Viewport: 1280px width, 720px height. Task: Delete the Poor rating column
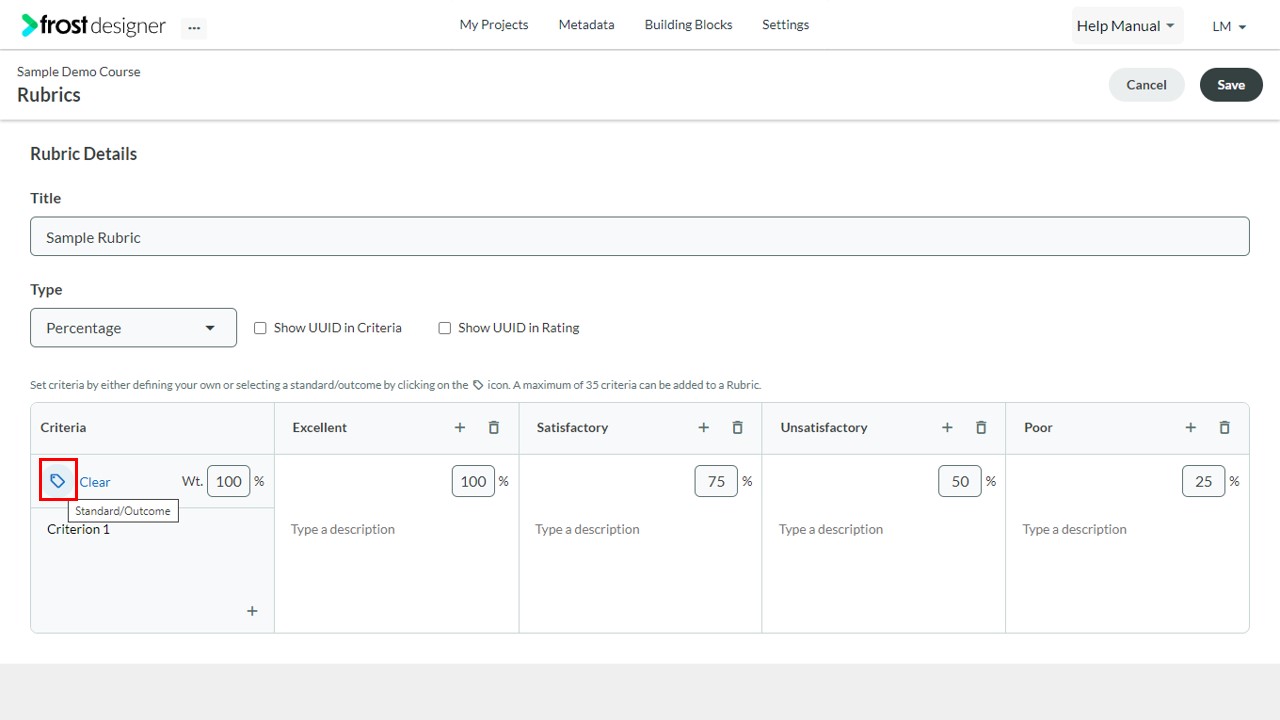coord(1225,427)
